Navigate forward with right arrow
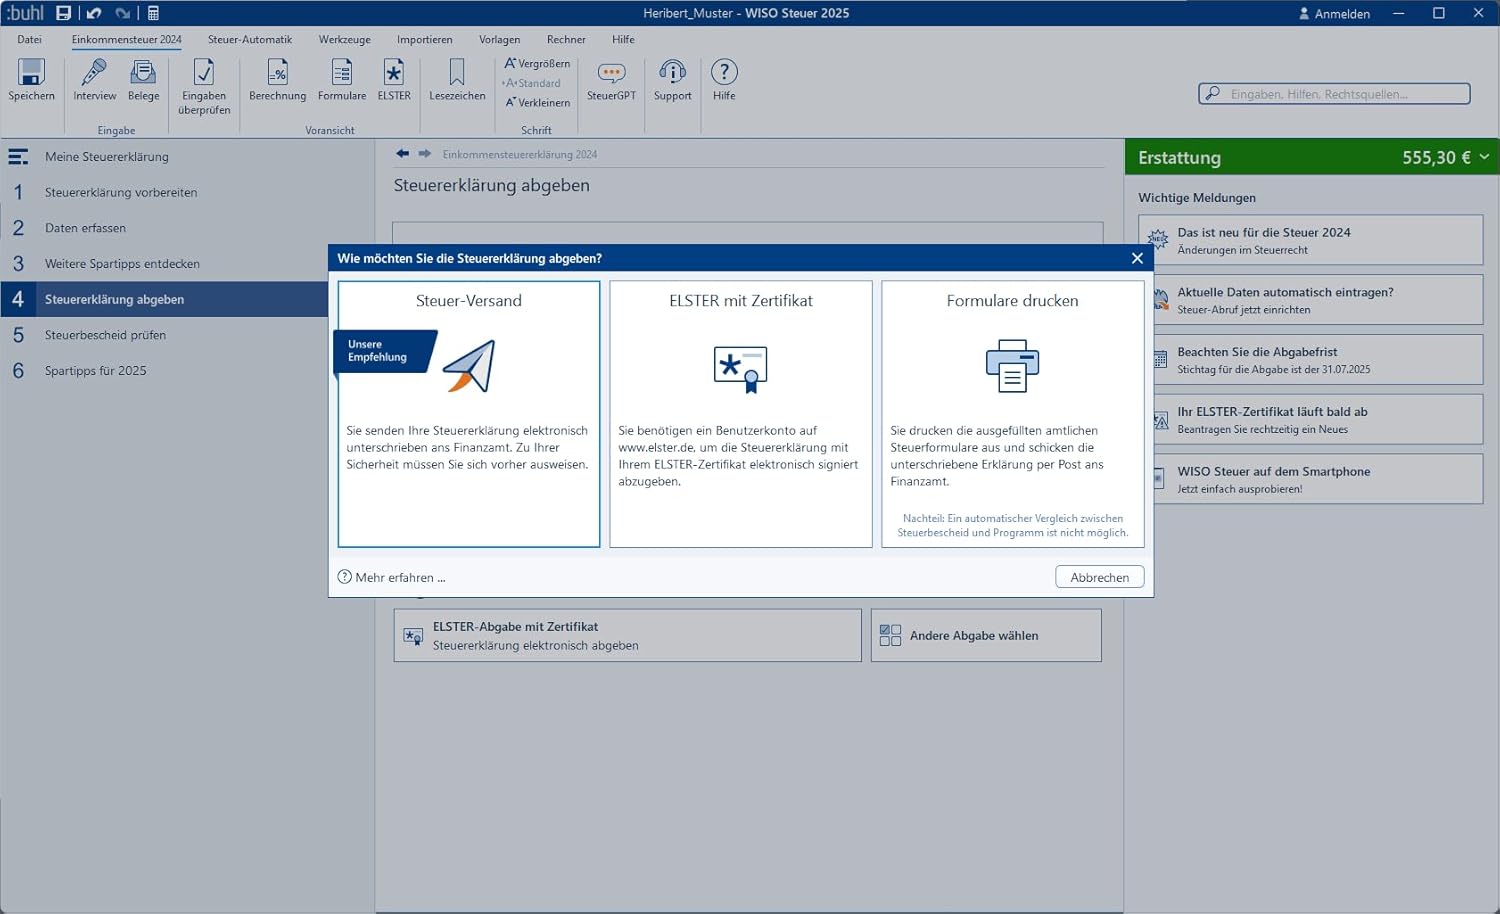 (x=424, y=153)
